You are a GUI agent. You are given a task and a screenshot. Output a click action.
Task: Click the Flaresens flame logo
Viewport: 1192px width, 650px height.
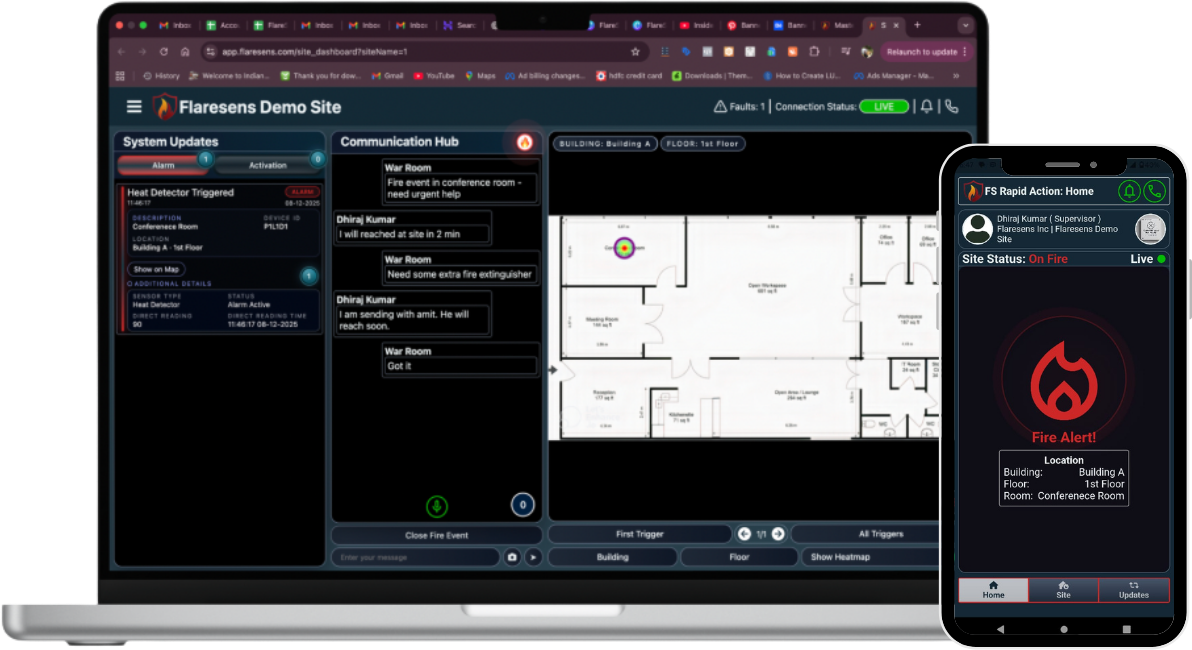164,106
